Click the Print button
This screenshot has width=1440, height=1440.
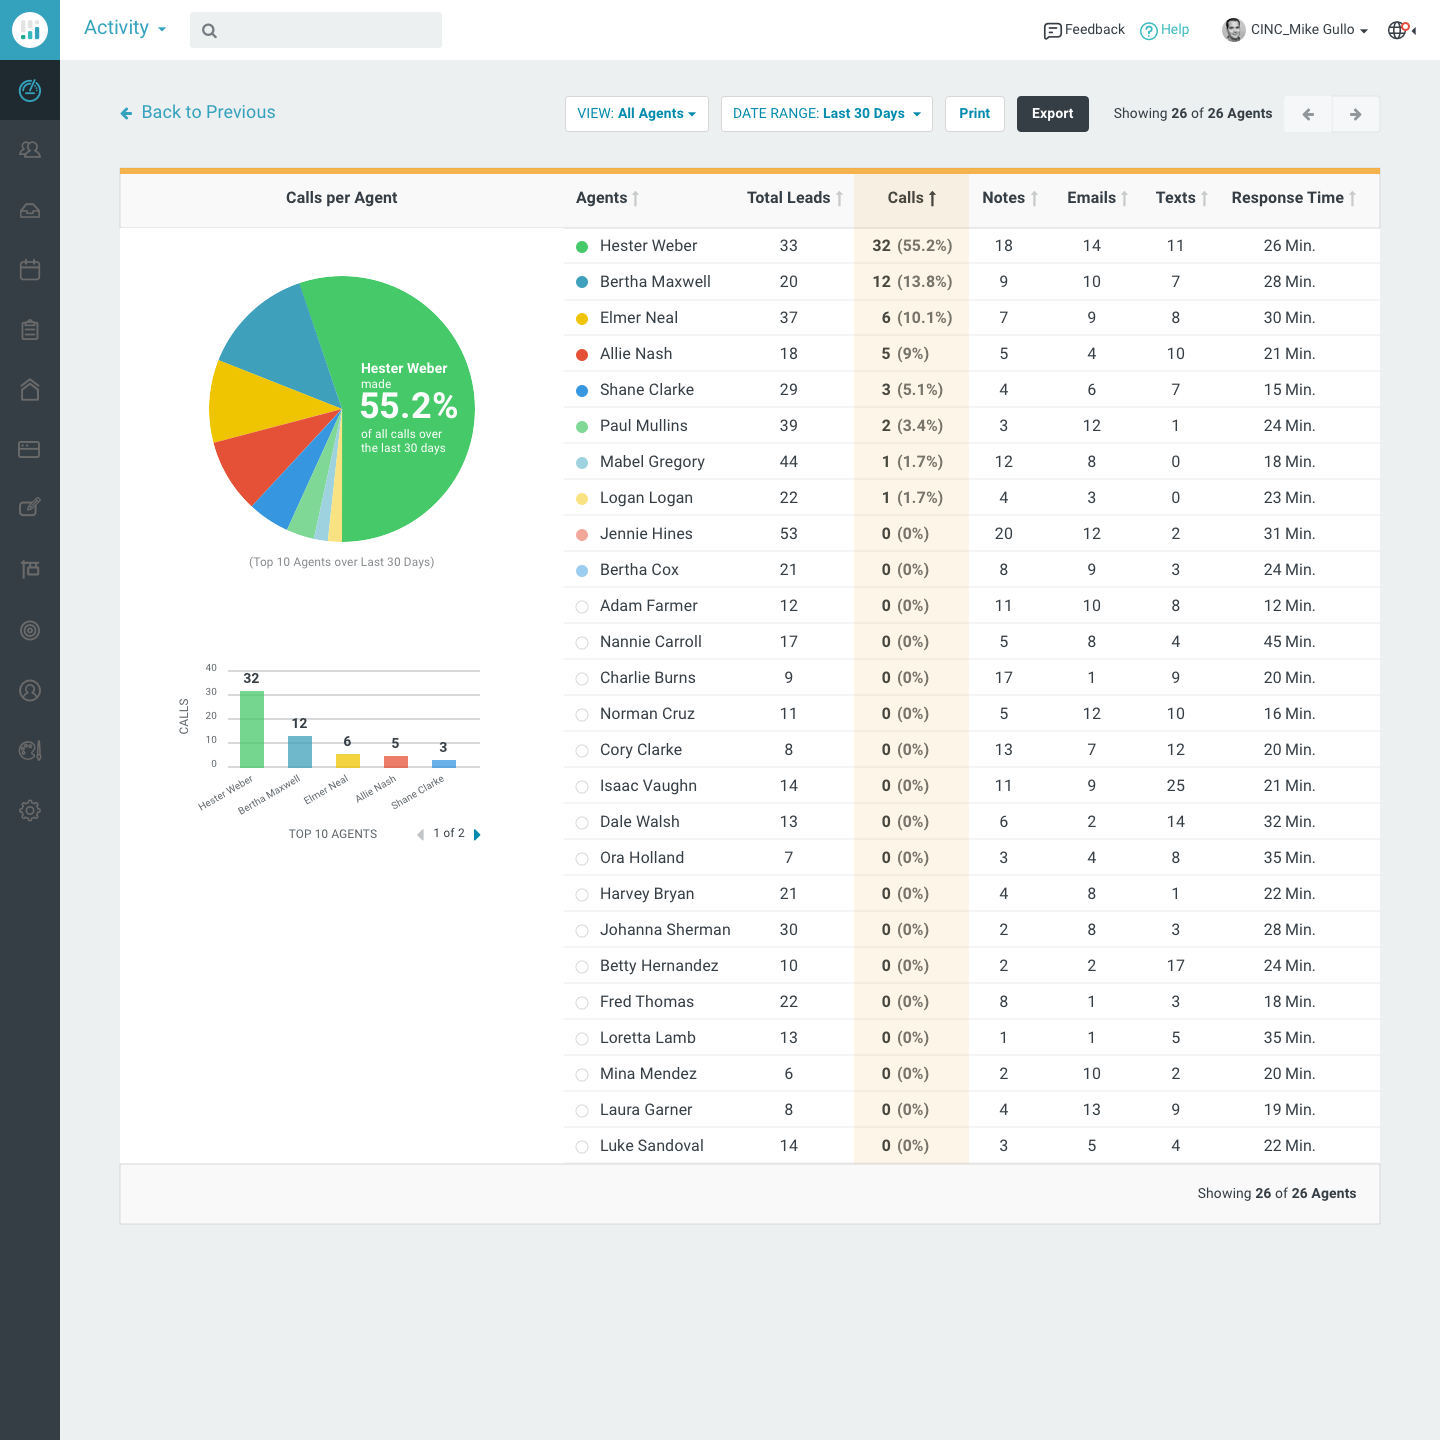point(975,114)
